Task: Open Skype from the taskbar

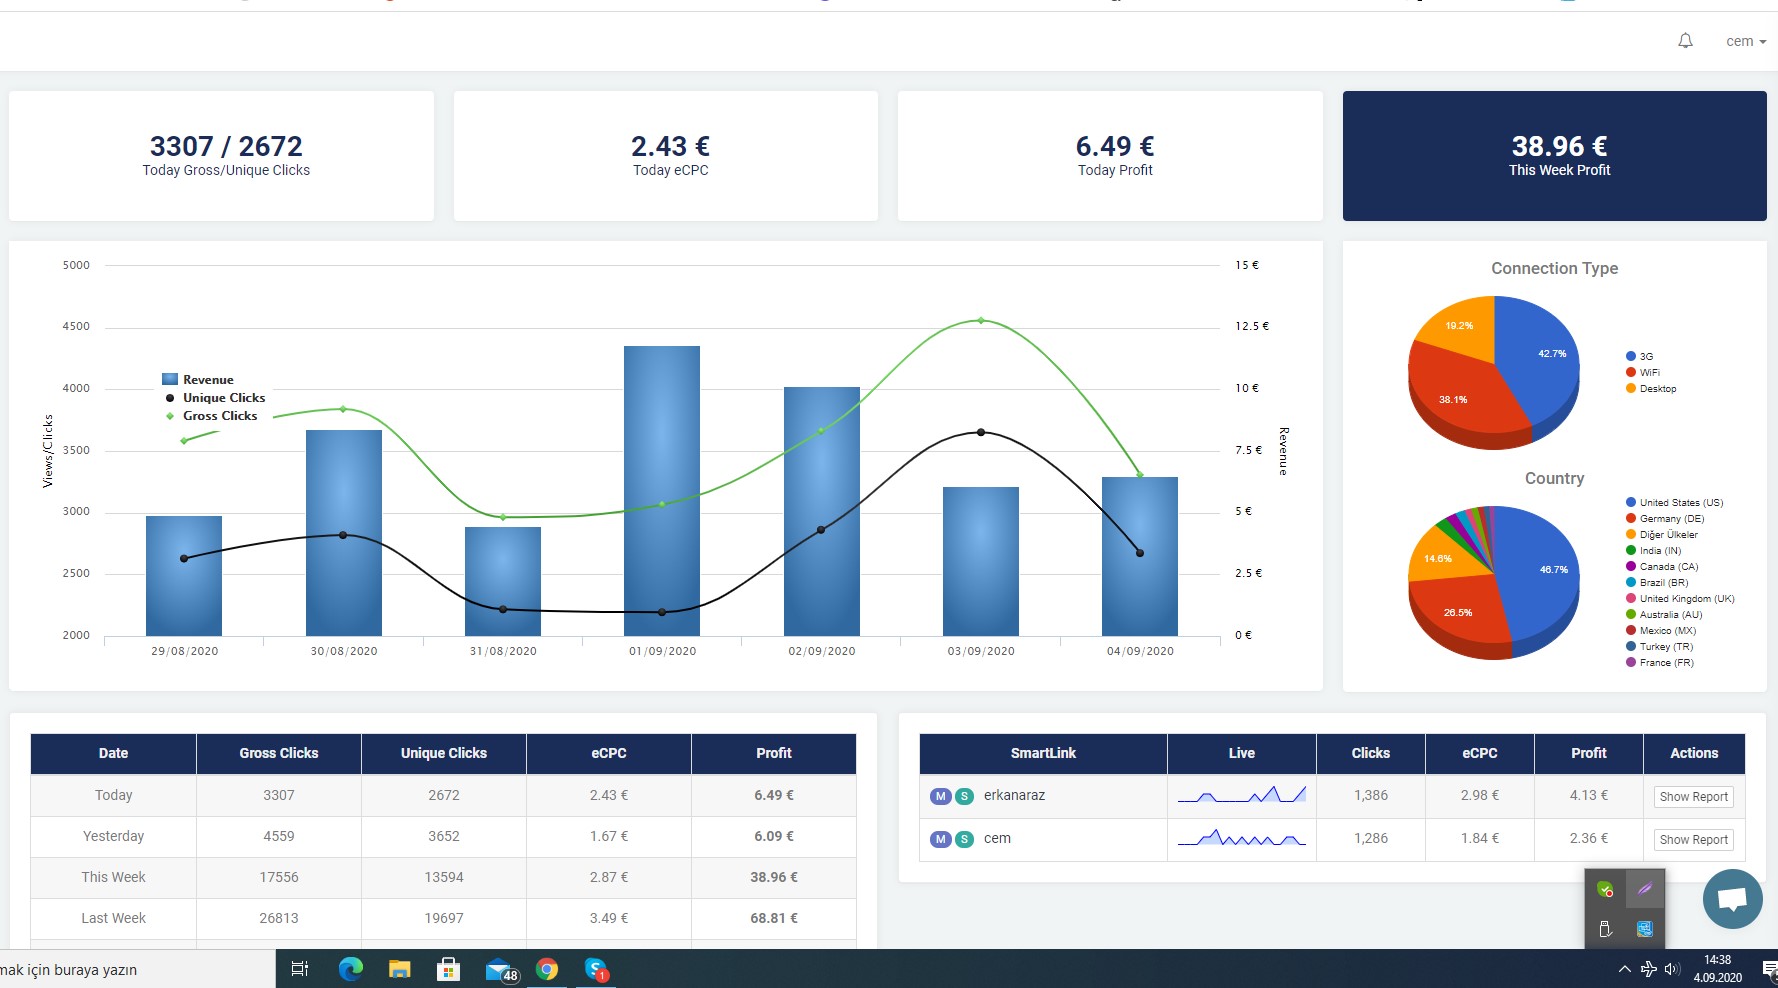Action: point(597,969)
